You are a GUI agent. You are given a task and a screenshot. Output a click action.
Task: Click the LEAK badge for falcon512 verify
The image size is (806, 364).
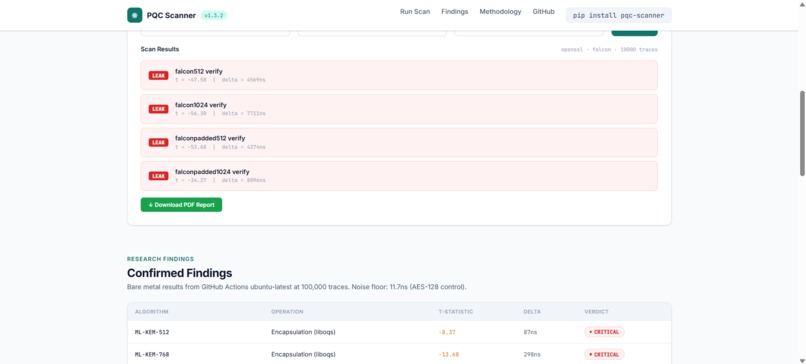point(158,76)
